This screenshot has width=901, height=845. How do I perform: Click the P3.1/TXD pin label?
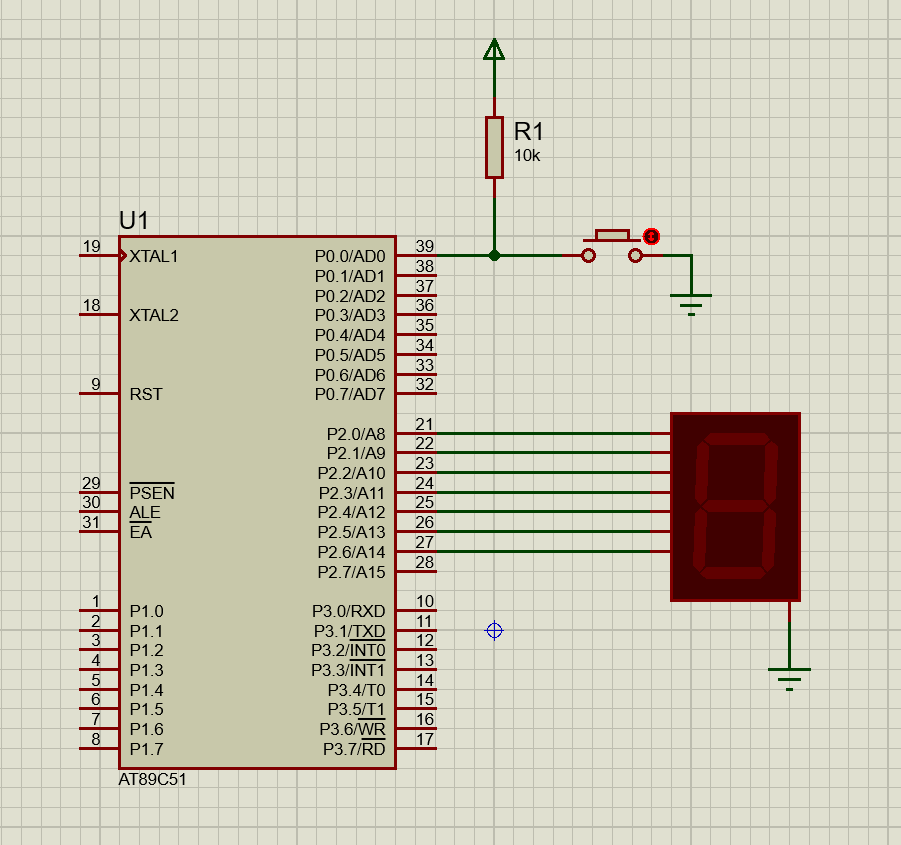coord(349,631)
